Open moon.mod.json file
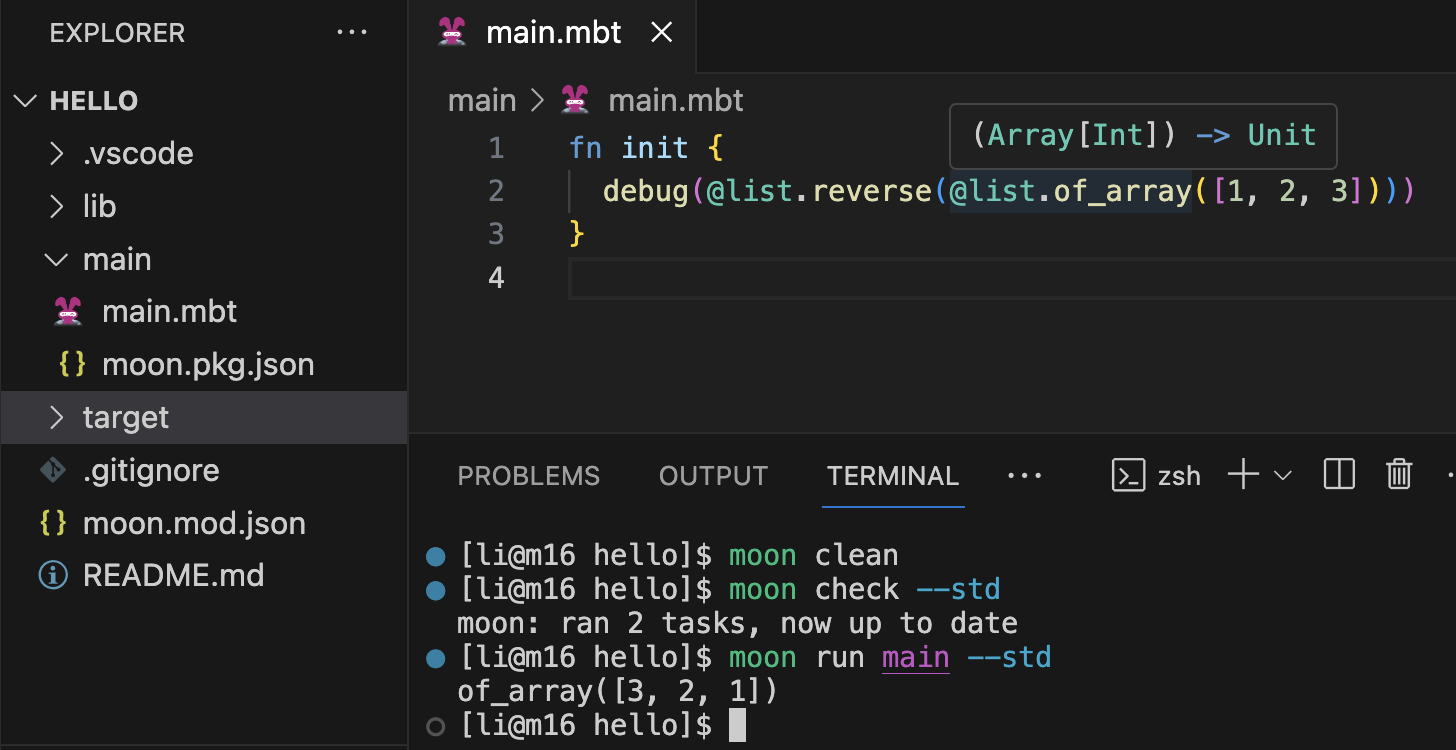The height and width of the screenshot is (750, 1456). click(193, 524)
